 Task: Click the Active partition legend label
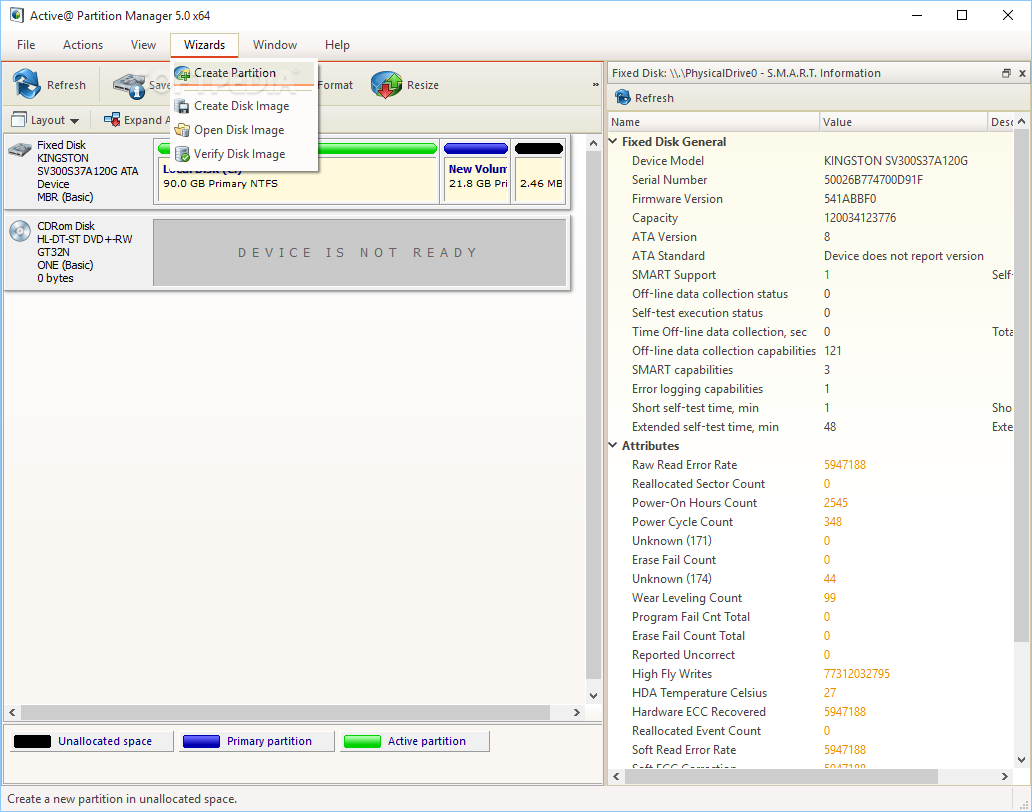pyautogui.click(x=426, y=741)
